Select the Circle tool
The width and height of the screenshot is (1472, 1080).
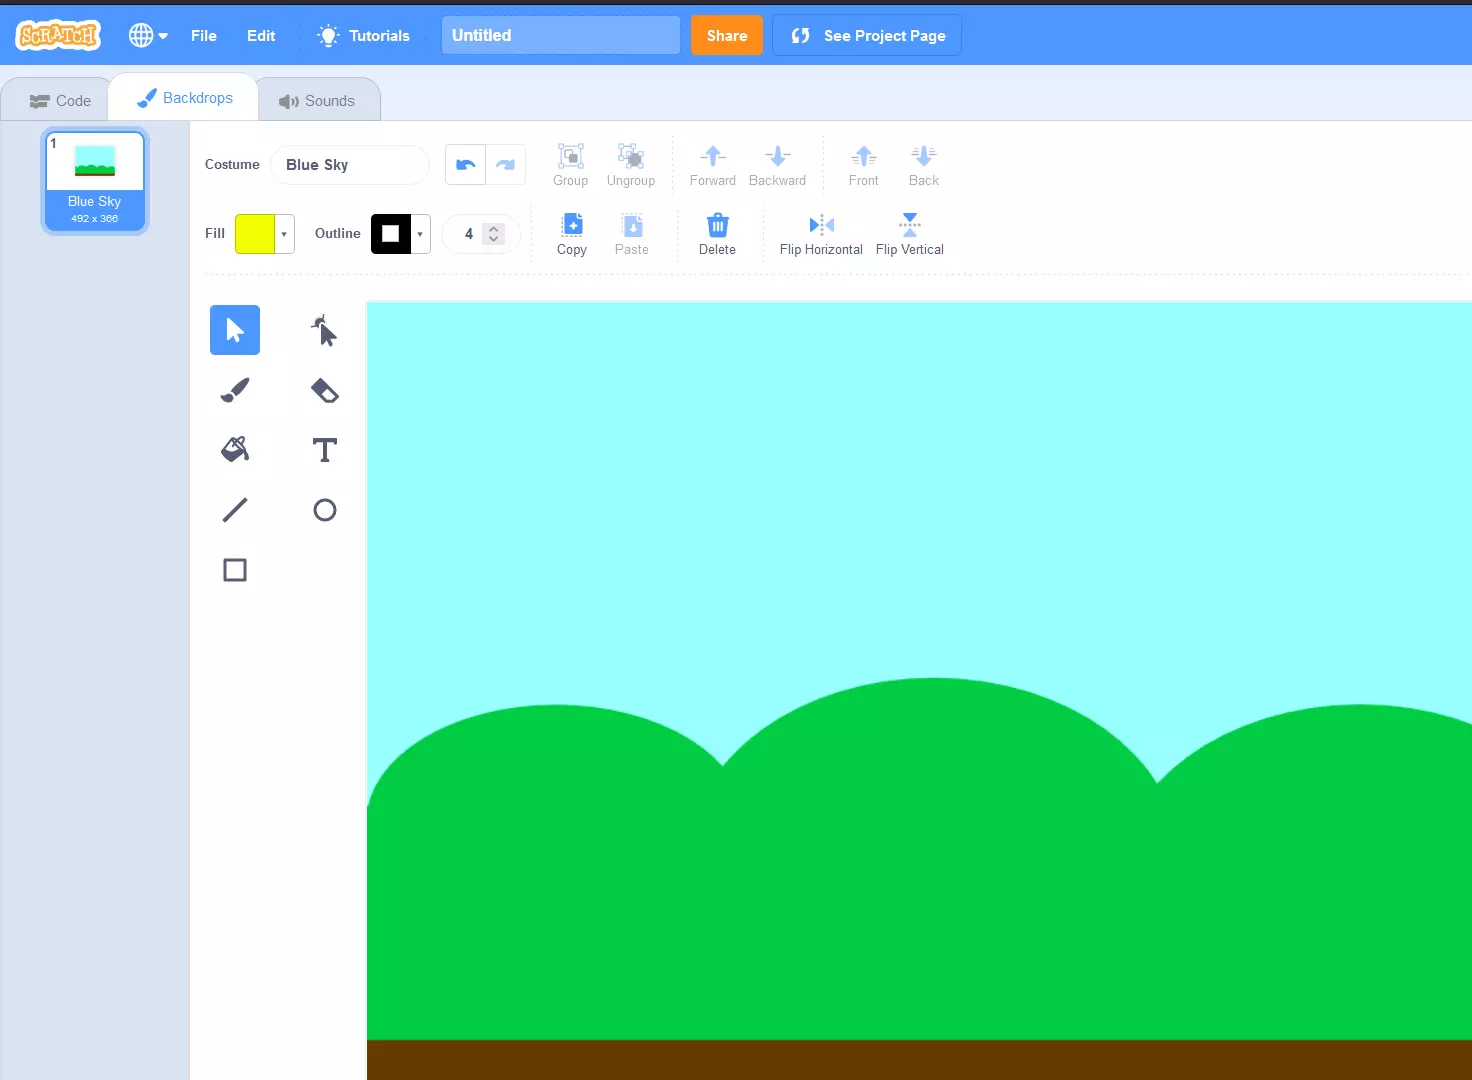coord(324,510)
